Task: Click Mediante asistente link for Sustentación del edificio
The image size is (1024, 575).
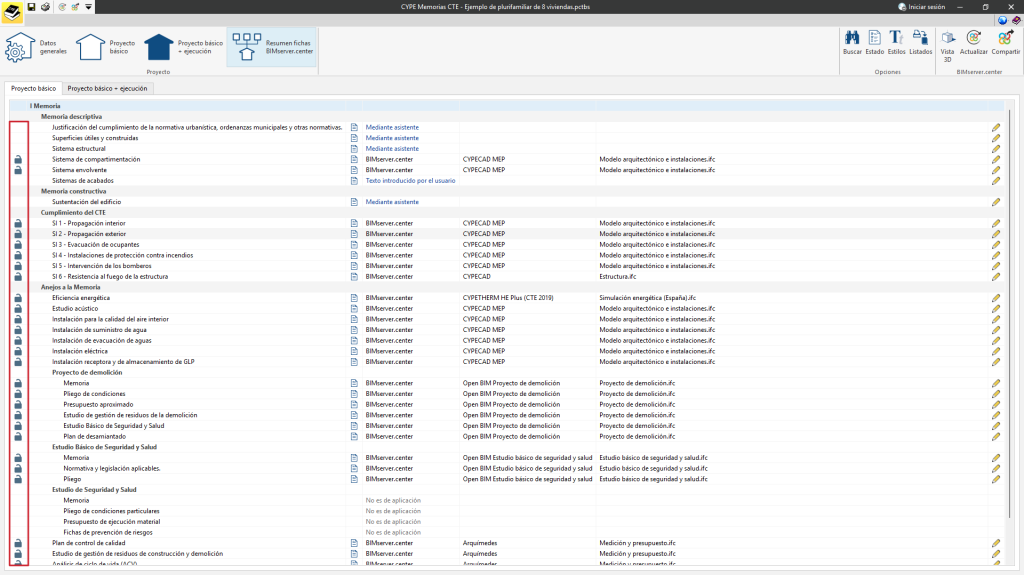Action: point(392,202)
